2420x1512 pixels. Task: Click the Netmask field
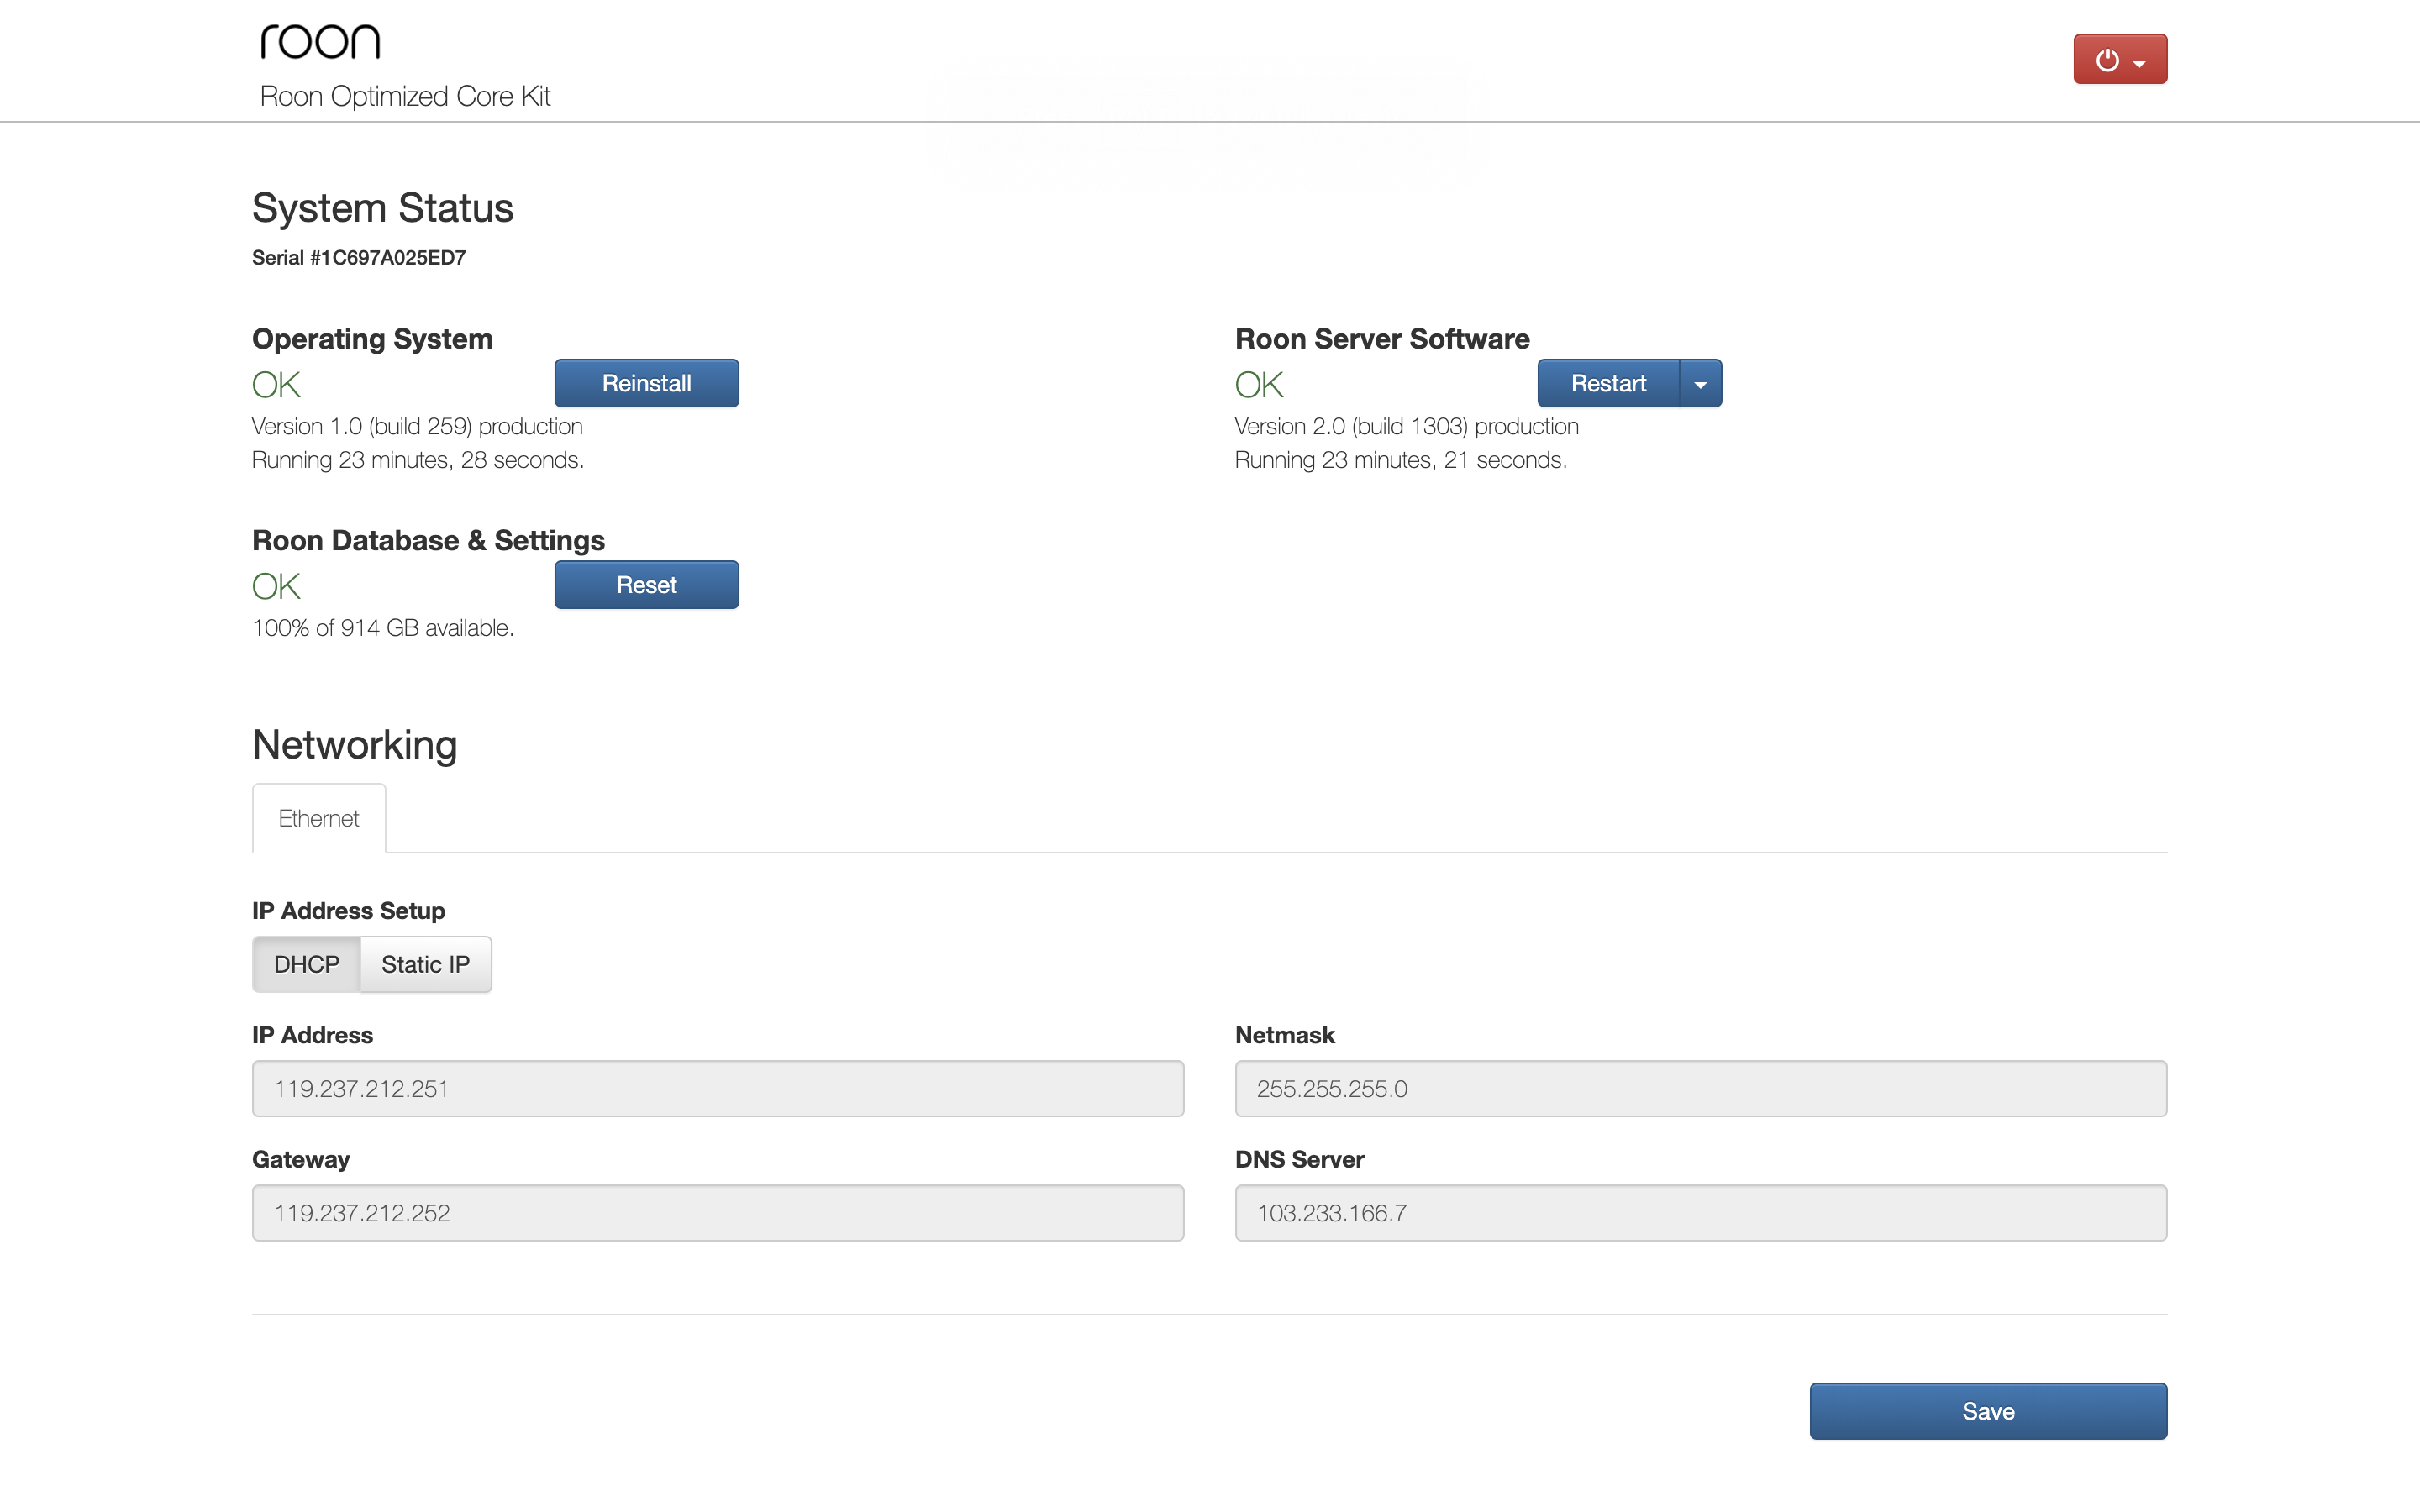(1700, 1088)
